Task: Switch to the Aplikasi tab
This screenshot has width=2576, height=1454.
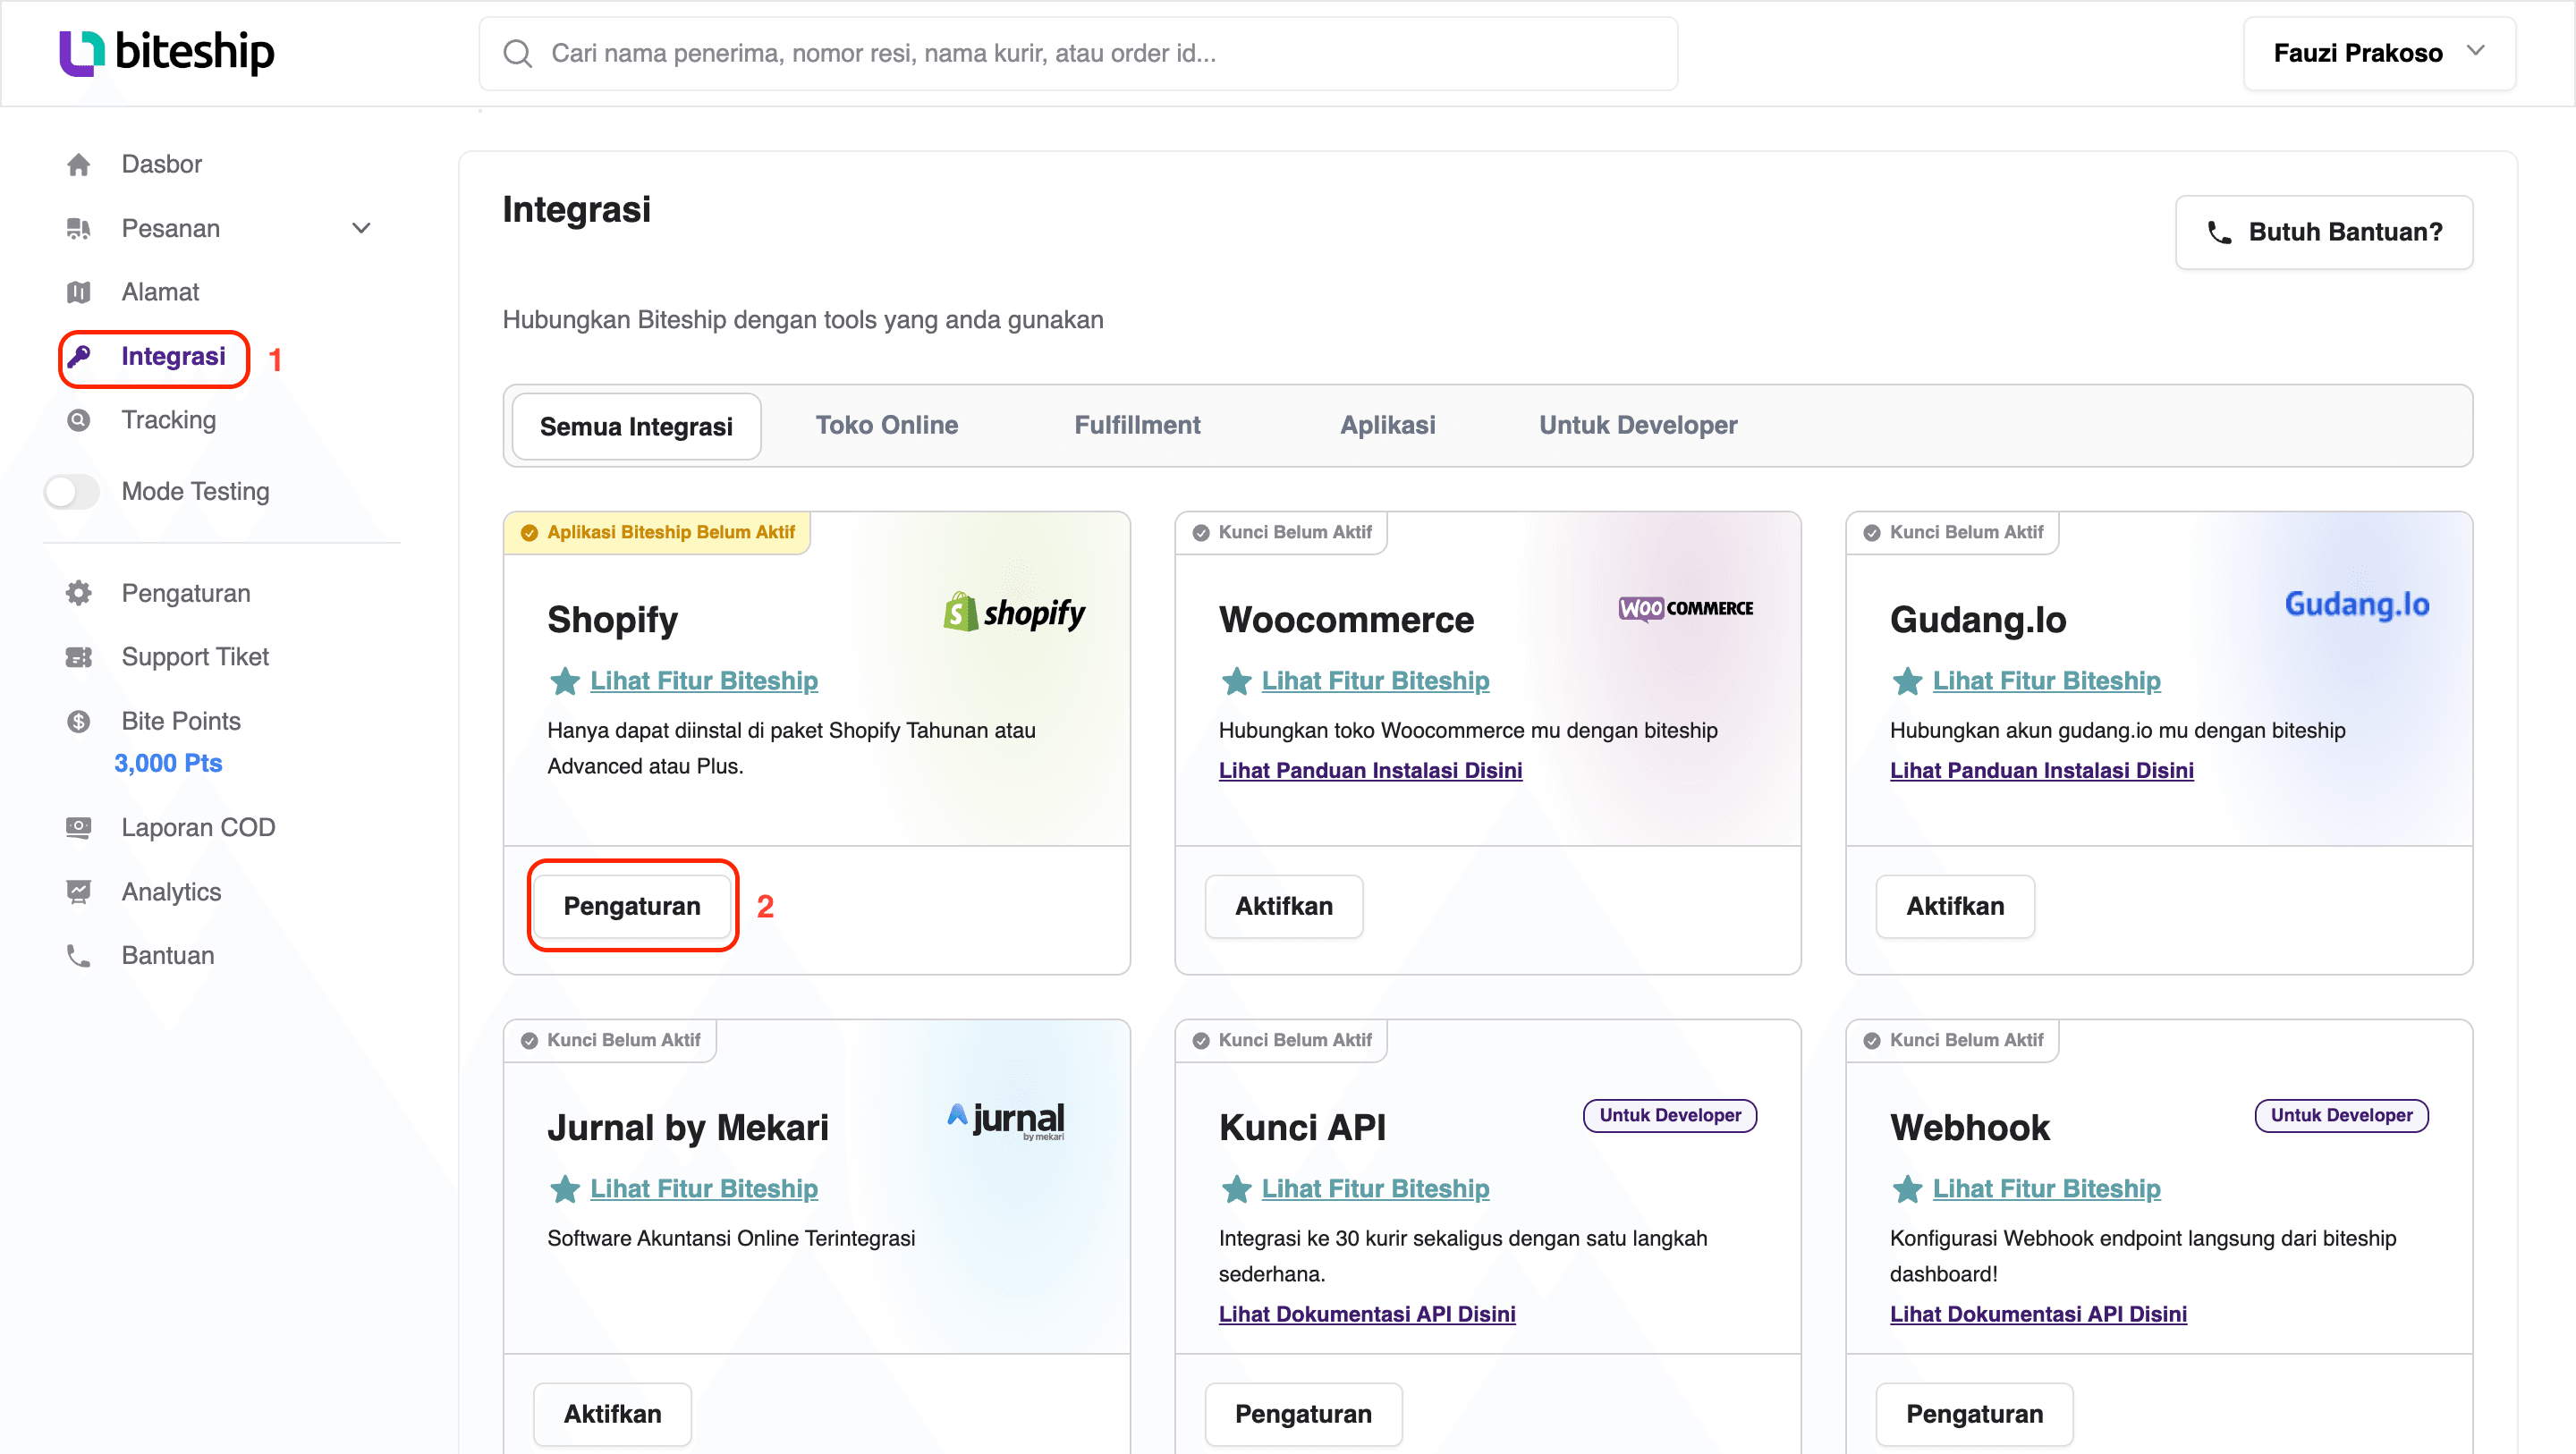Action: [x=1388, y=425]
